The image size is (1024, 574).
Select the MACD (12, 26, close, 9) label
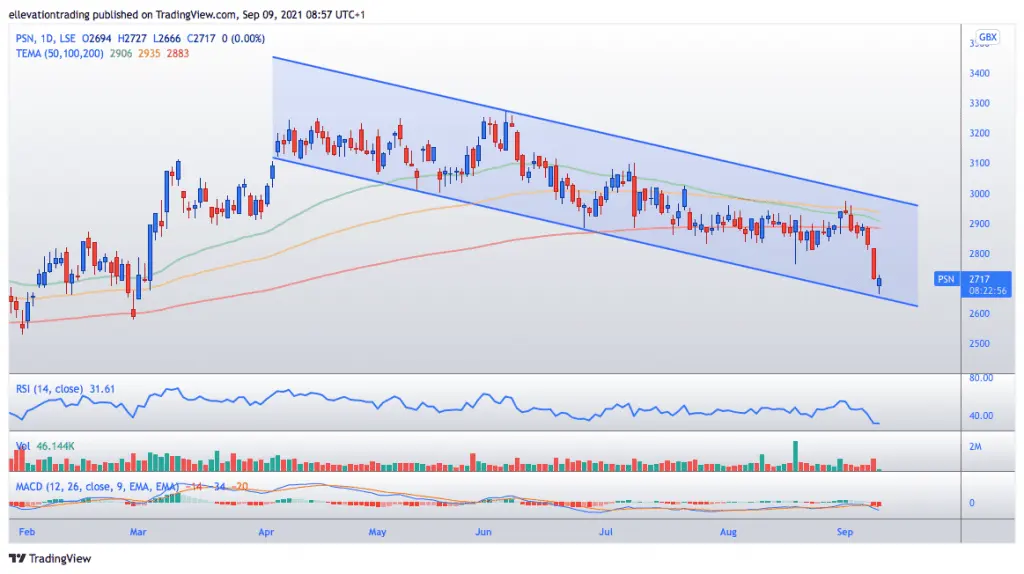[97, 486]
